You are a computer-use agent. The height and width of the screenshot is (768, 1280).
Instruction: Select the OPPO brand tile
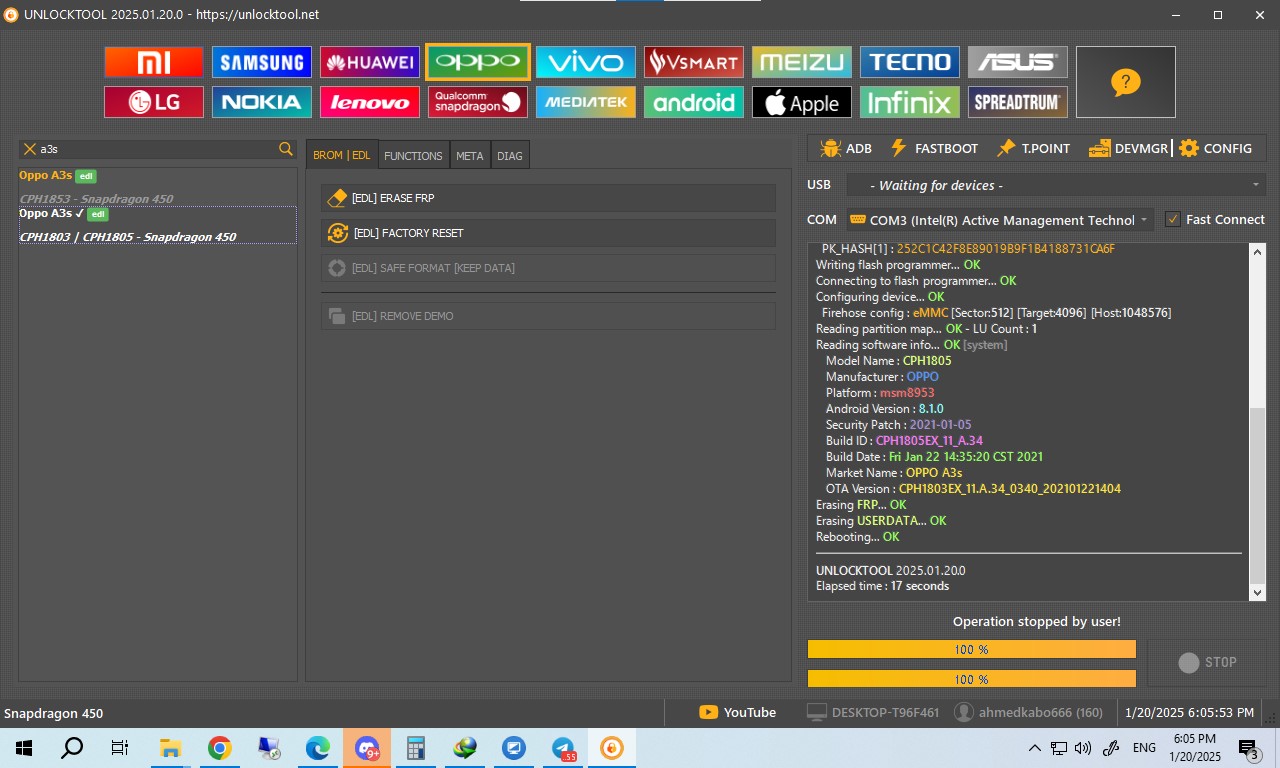(478, 62)
